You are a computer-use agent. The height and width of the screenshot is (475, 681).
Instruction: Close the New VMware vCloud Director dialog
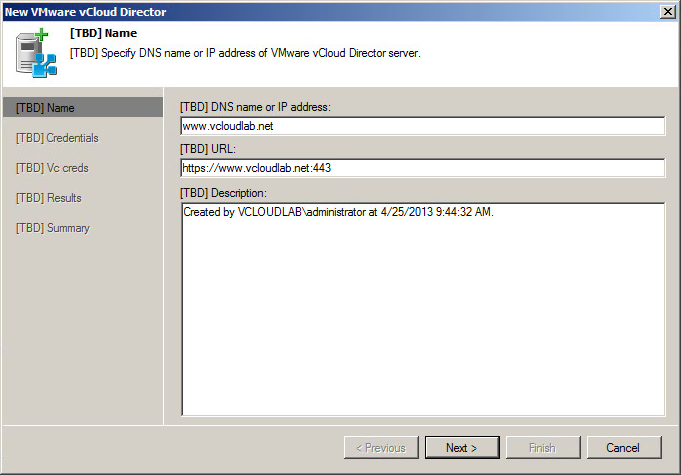(668, 12)
